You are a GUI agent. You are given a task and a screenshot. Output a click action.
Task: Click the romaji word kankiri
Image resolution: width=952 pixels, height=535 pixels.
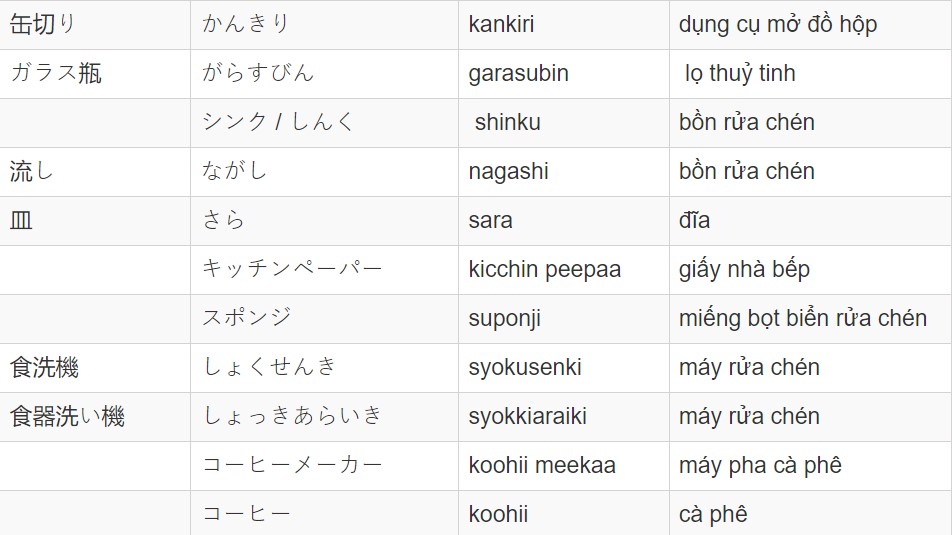click(x=501, y=24)
